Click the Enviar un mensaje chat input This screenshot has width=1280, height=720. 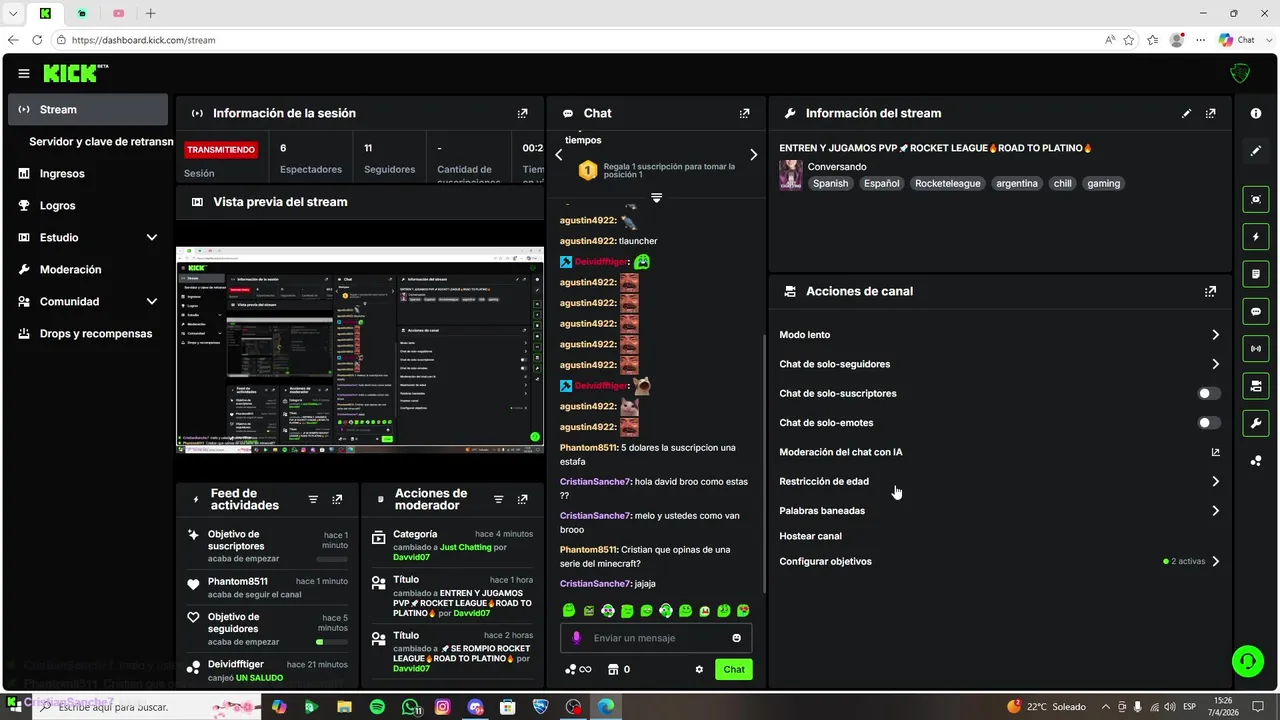point(655,638)
